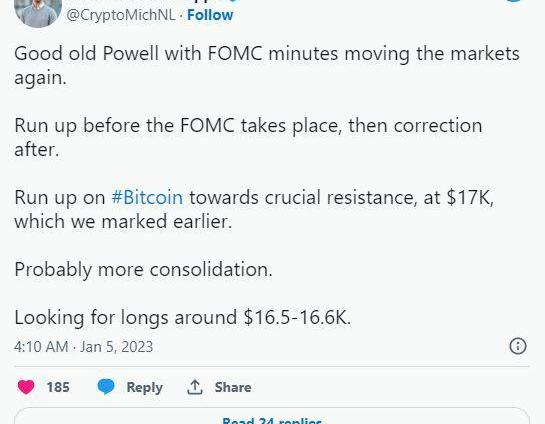Click the Good old Powell FOMC minutes paragraph
Viewport: 545px width, 424px height.
[x=267, y=65]
